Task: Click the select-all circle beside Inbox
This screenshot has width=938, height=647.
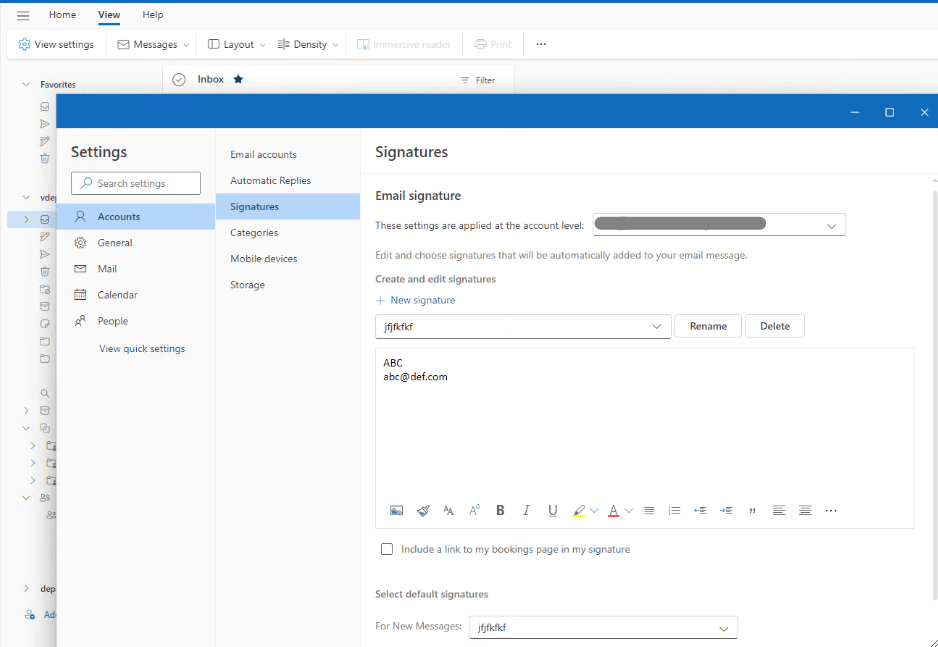Action: coord(178,80)
